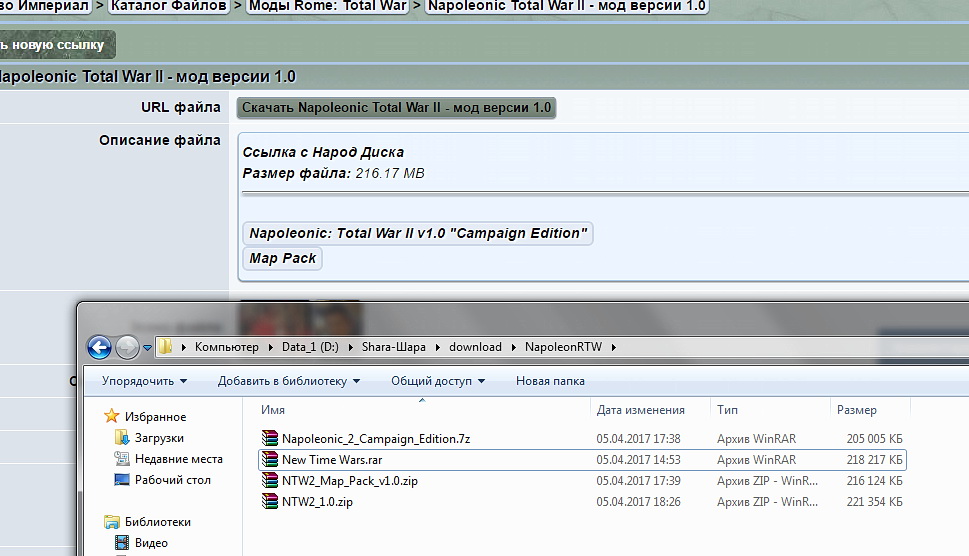Click the Избранное star icon
The image size is (969, 556).
[x=112, y=416]
